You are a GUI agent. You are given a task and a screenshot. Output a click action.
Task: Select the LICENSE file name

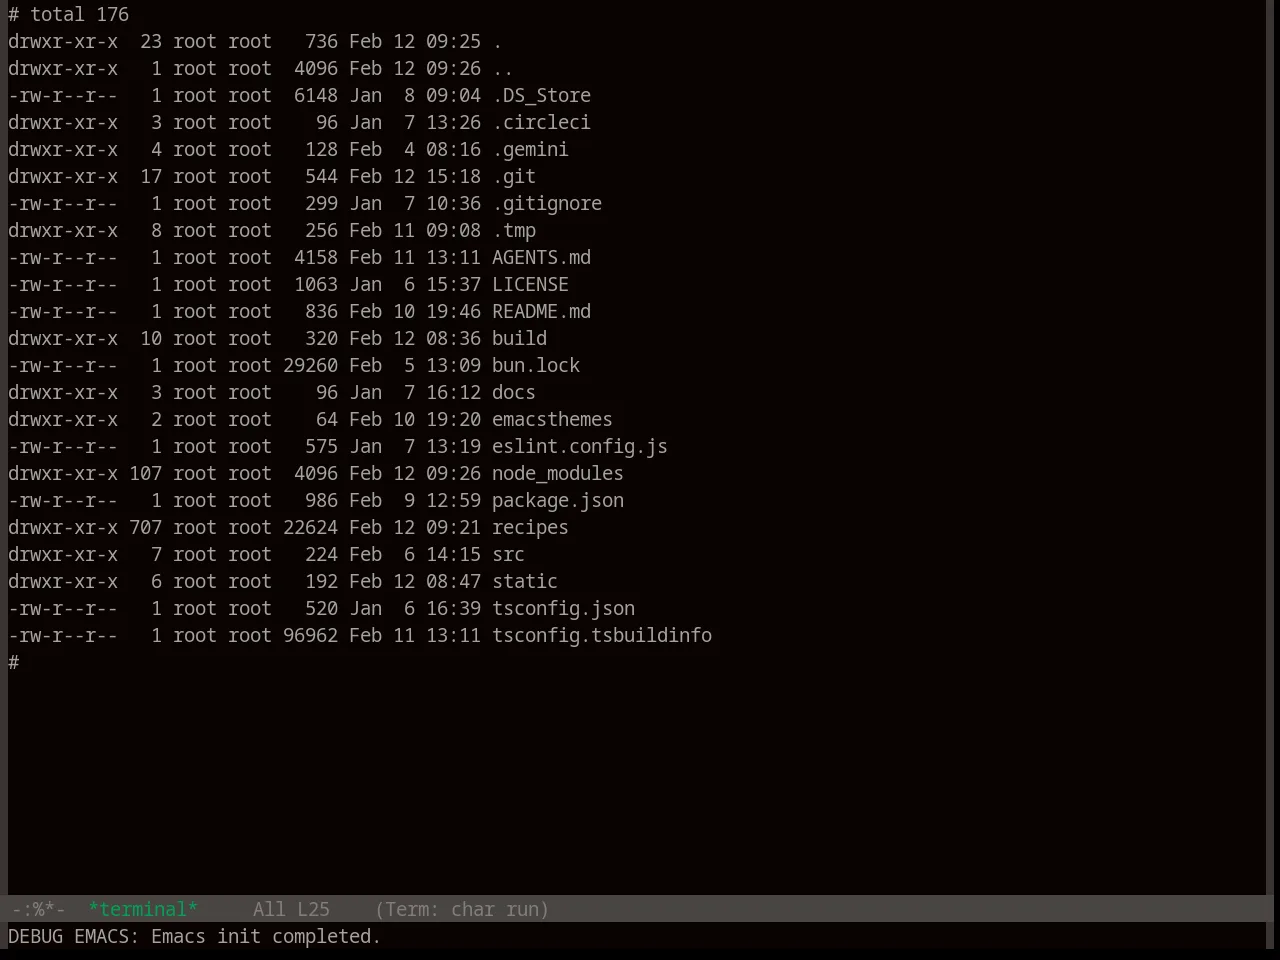tap(530, 284)
